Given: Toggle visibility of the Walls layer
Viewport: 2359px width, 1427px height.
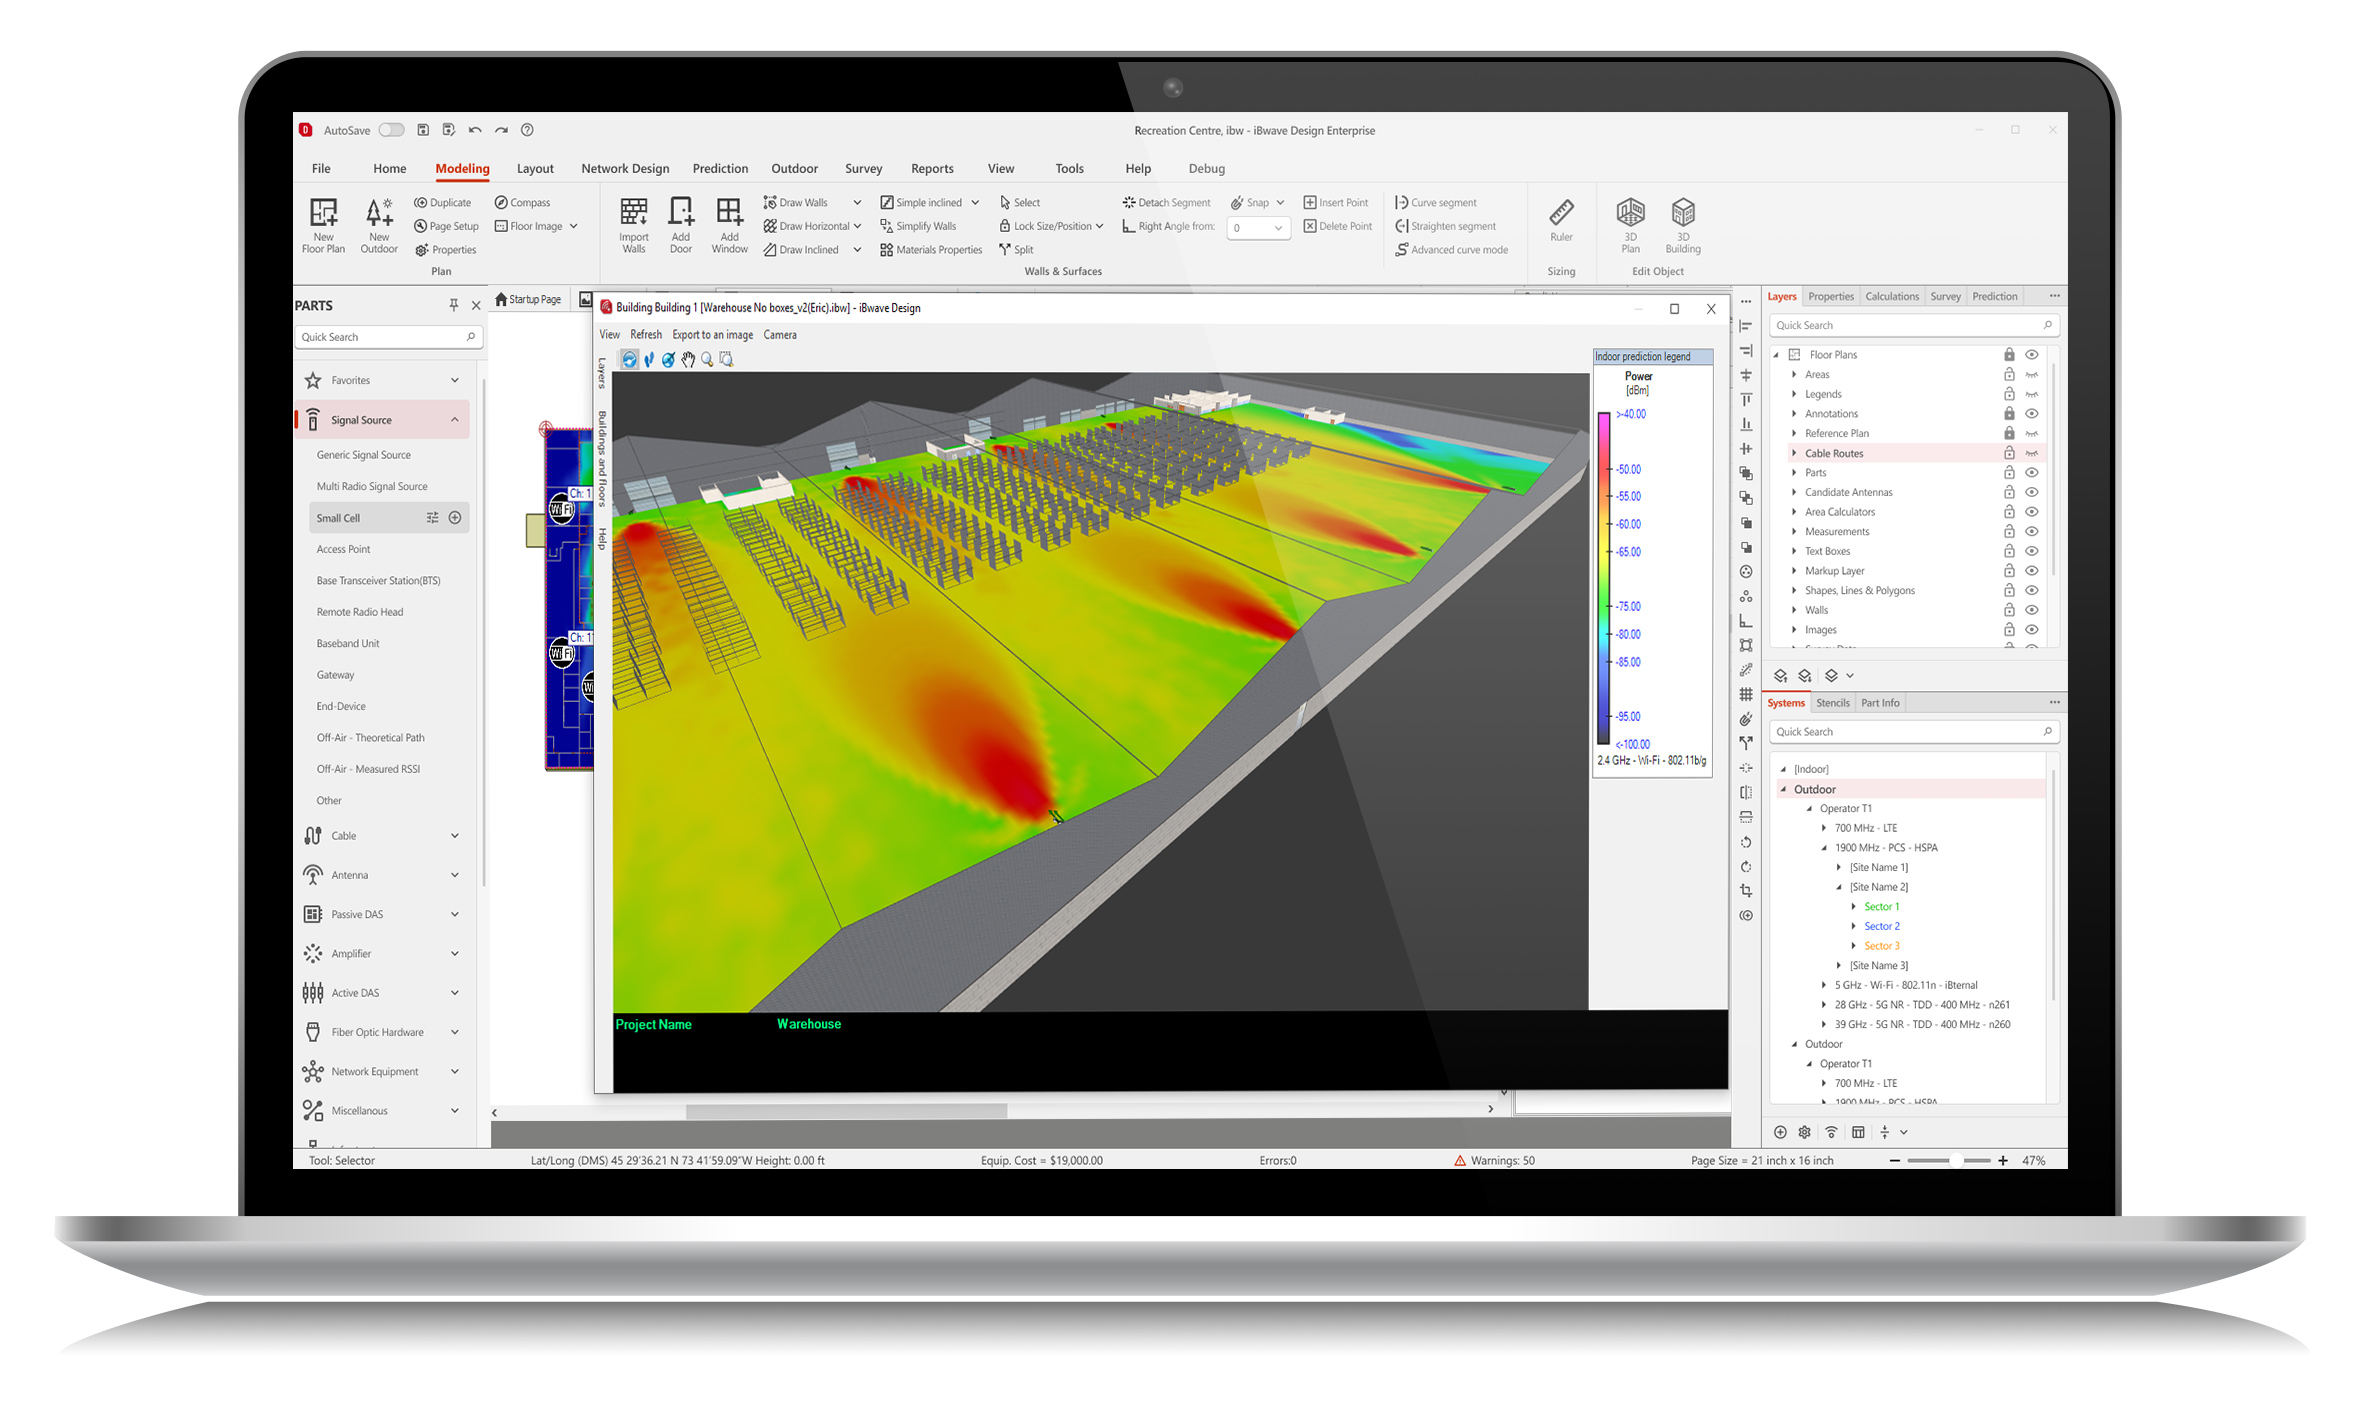Looking at the screenshot, I should coord(2031,610).
